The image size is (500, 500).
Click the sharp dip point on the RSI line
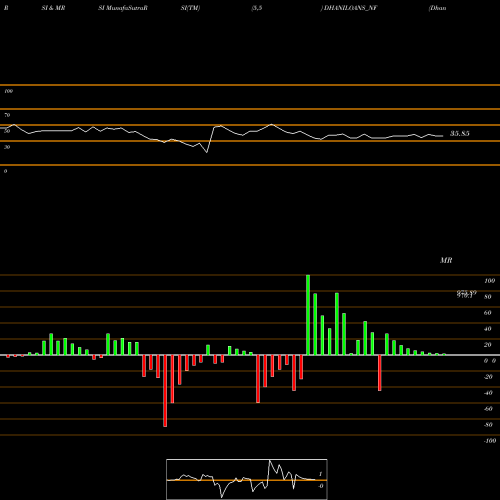tap(207, 152)
